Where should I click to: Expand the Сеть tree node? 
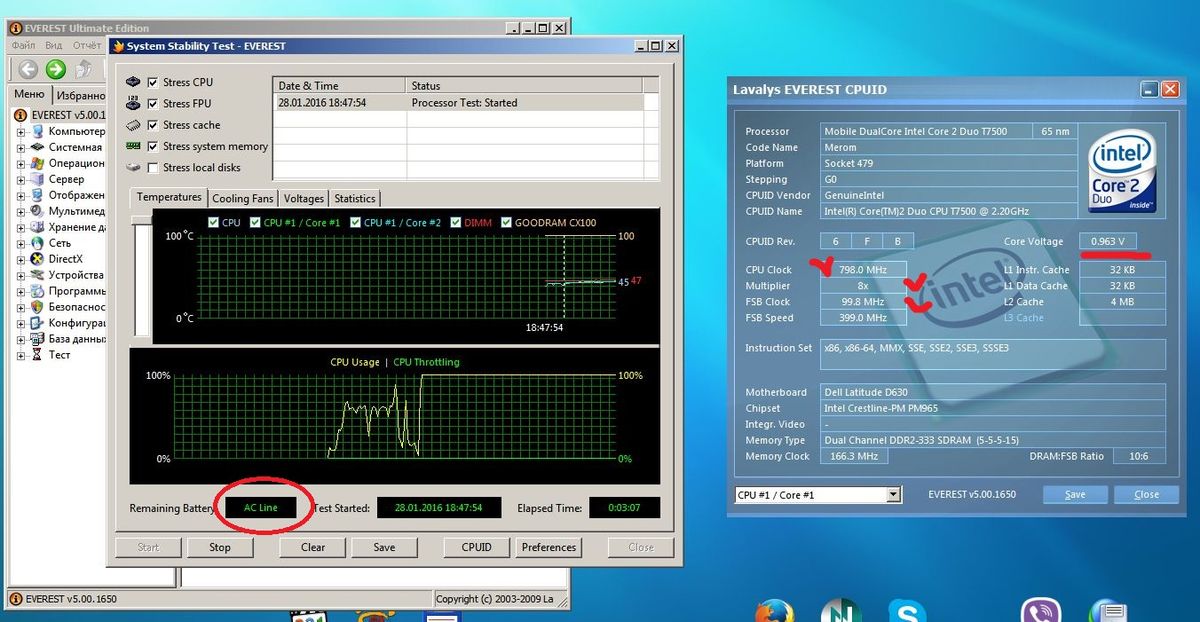pyautogui.click(x=22, y=243)
